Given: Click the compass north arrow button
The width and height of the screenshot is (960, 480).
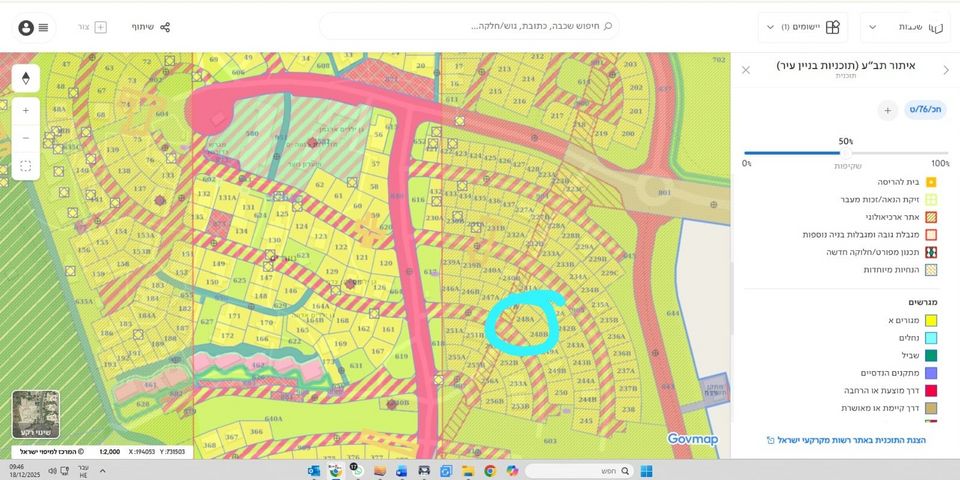Looking at the screenshot, I should click(25, 77).
